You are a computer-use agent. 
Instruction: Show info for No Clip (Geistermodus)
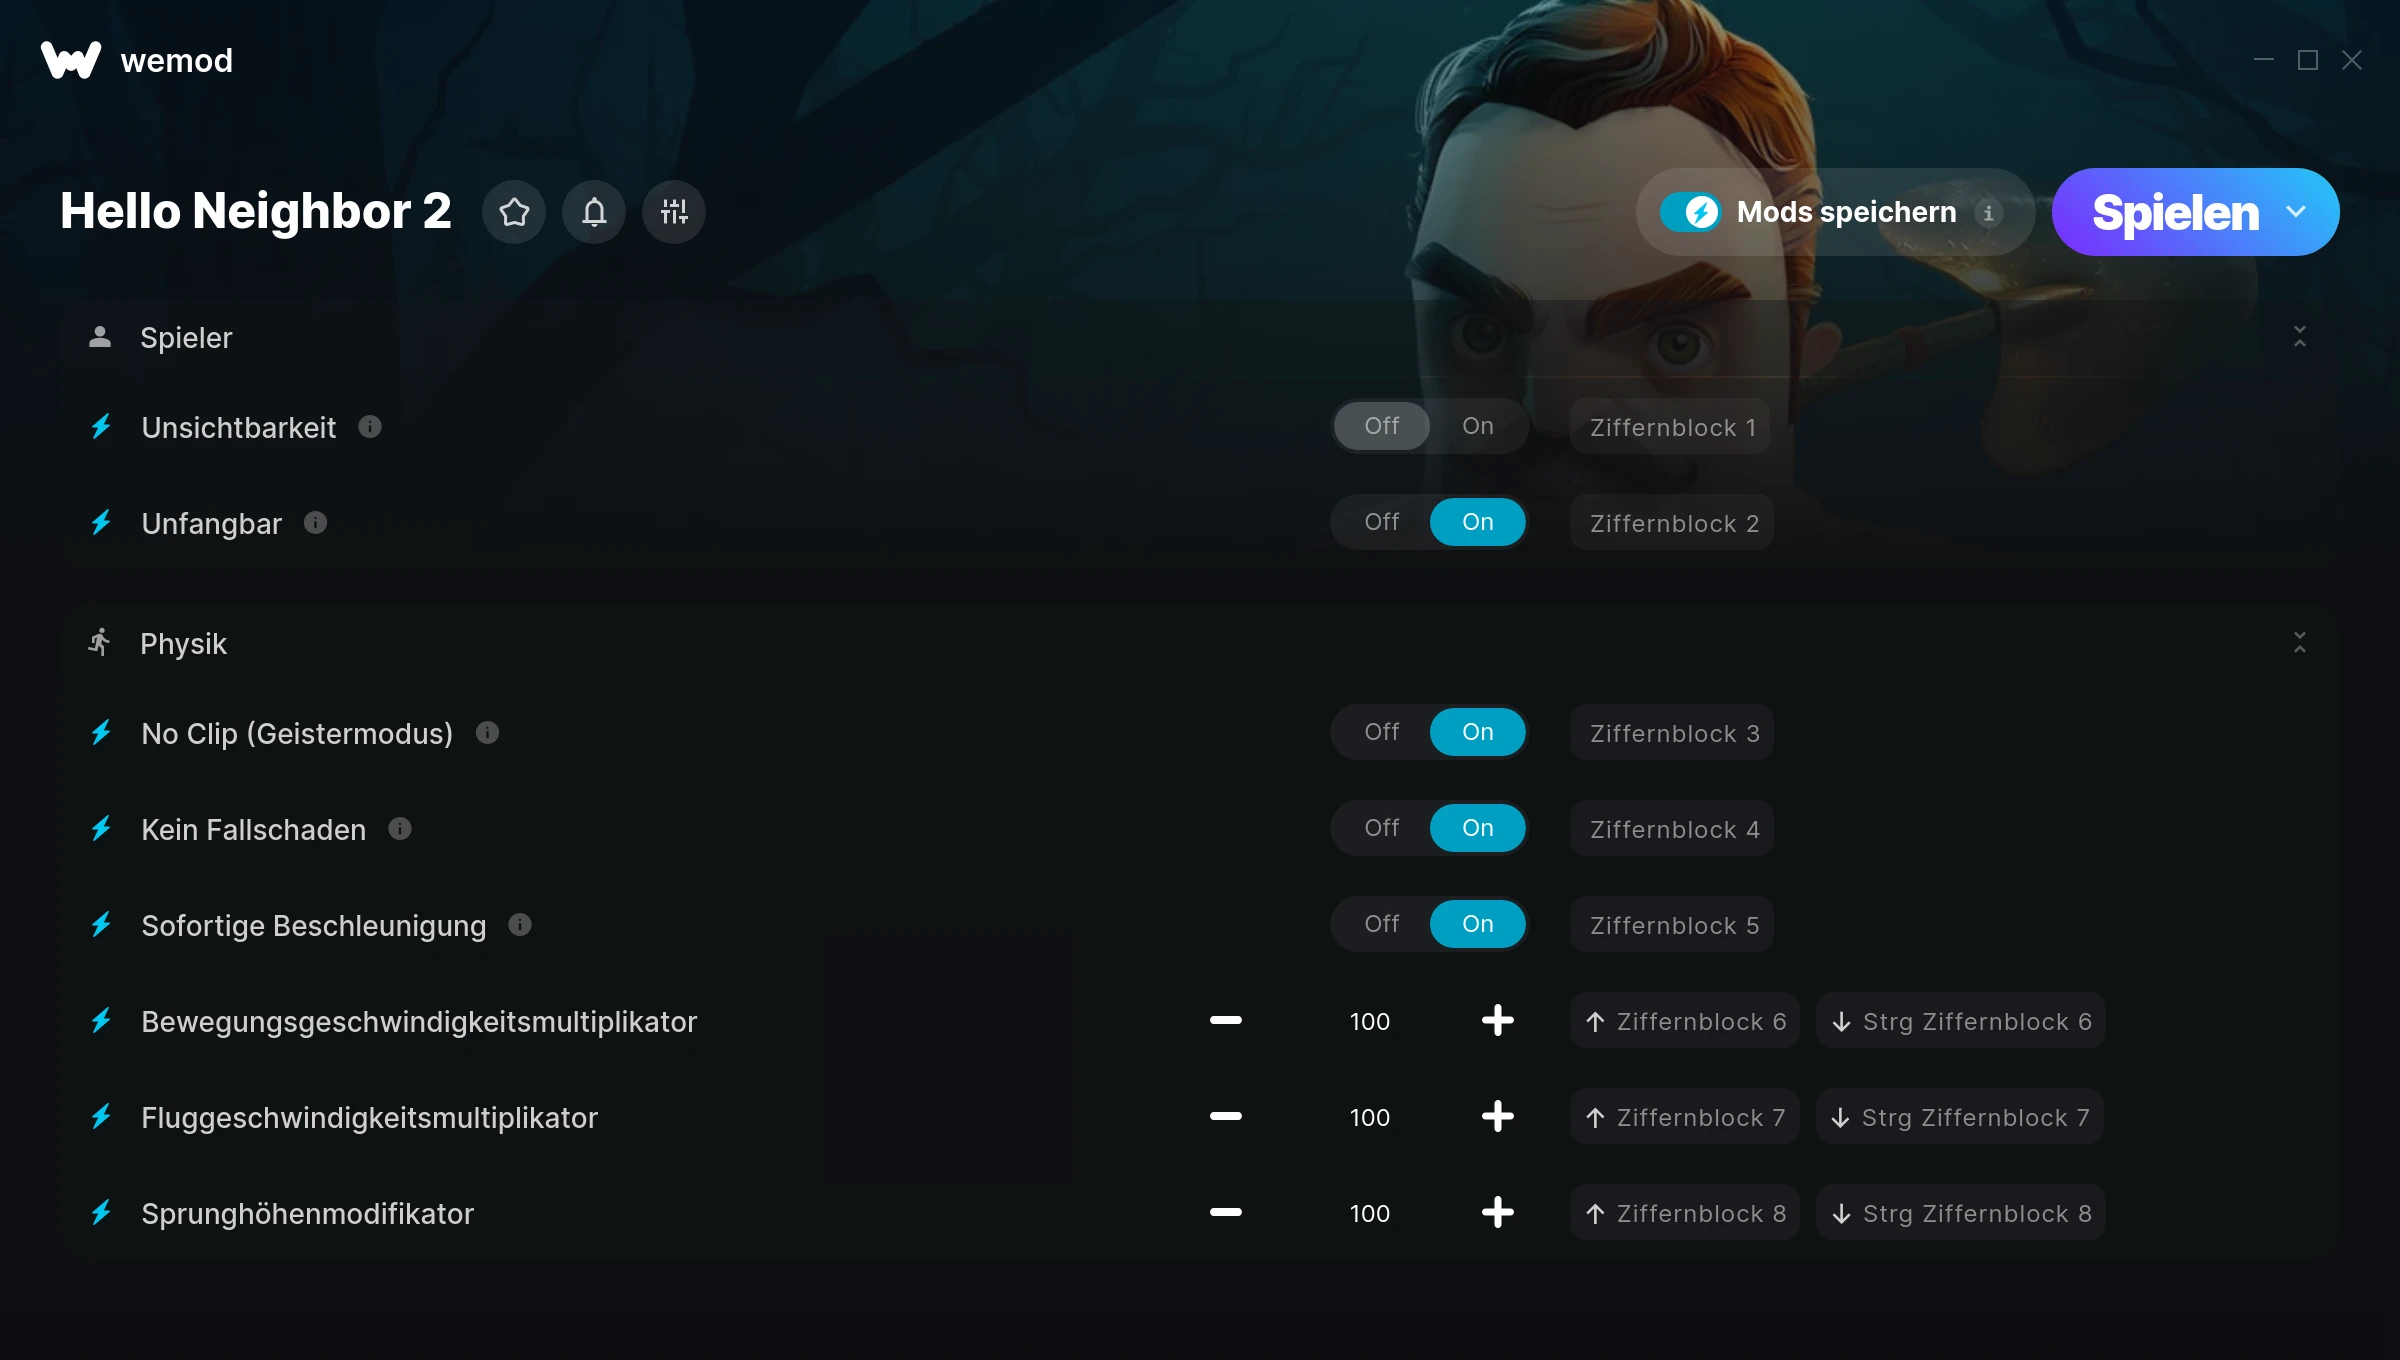tap(487, 733)
